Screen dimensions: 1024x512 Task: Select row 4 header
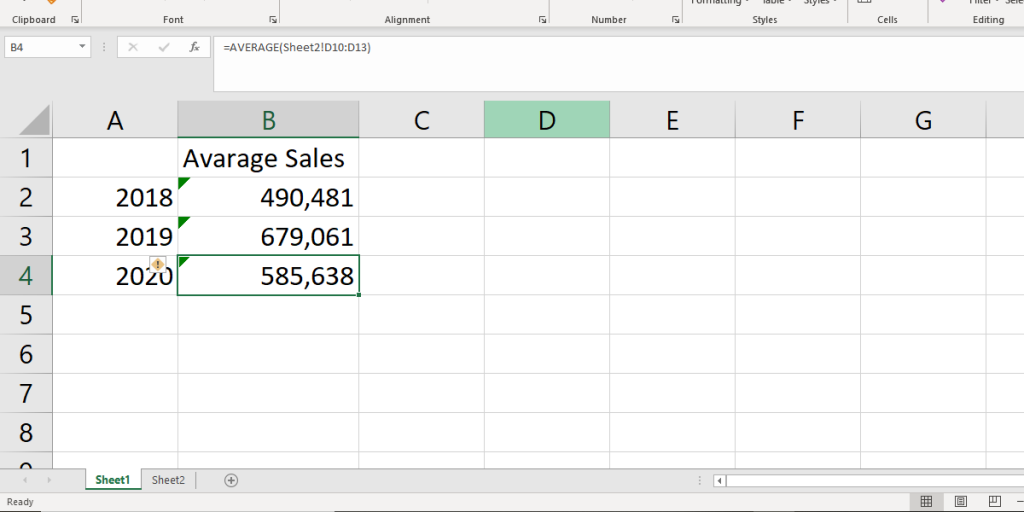pyautogui.click(x=26, y=275)
